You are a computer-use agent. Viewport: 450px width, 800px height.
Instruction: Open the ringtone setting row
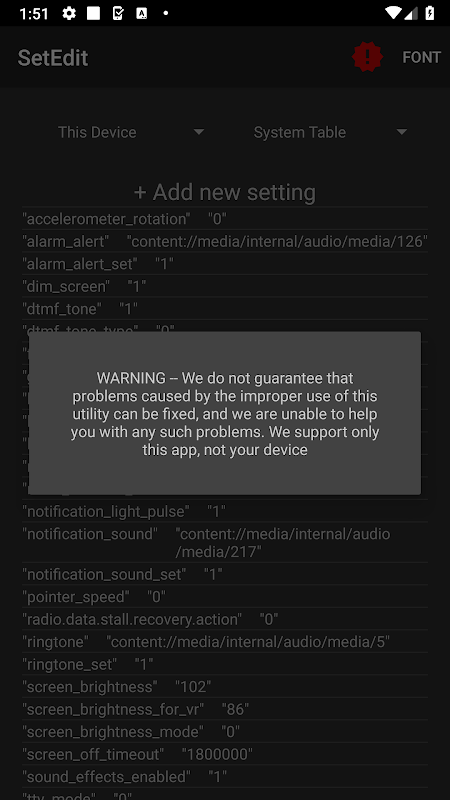point(224,641)
